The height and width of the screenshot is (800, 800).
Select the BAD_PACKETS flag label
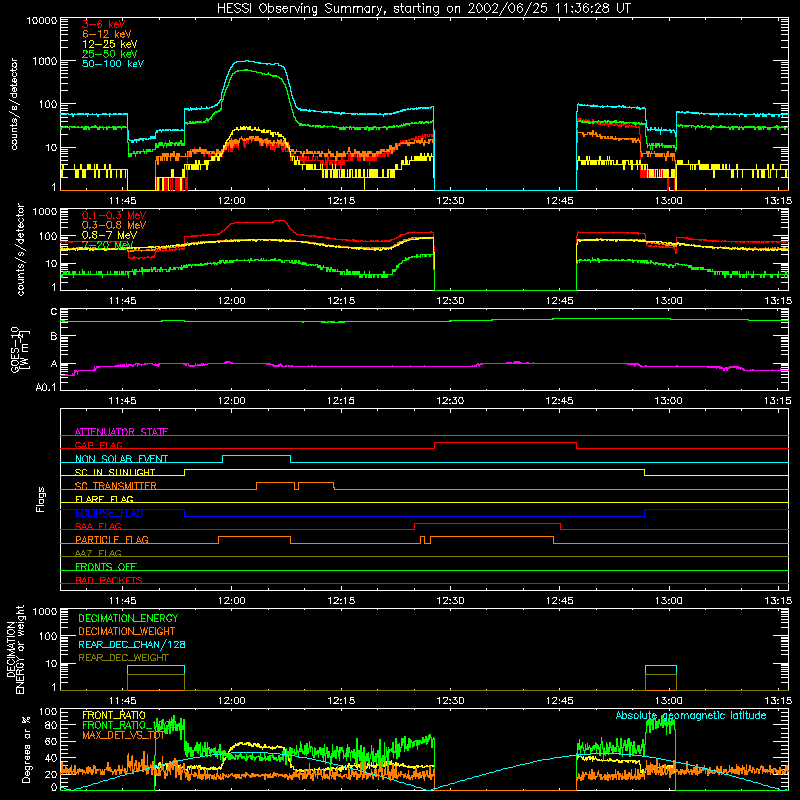tap(109, 580)
